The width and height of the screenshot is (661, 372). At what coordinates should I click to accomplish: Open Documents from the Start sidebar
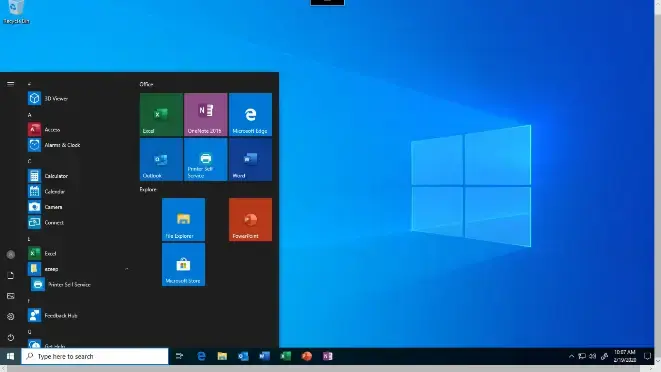click(11, 275)
